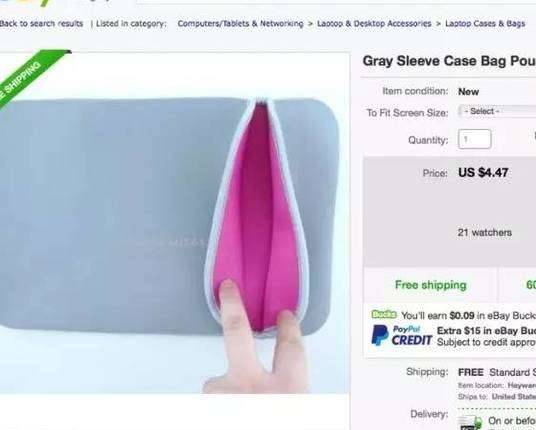536x430 pixels.
Task: Open Laptop Cases & Bags category
Action: point(485,24)
